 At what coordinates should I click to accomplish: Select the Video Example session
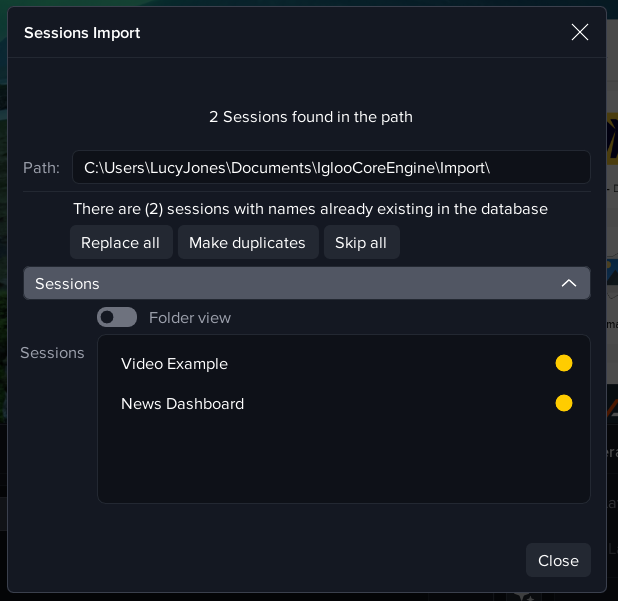click(x=175, y=364)
